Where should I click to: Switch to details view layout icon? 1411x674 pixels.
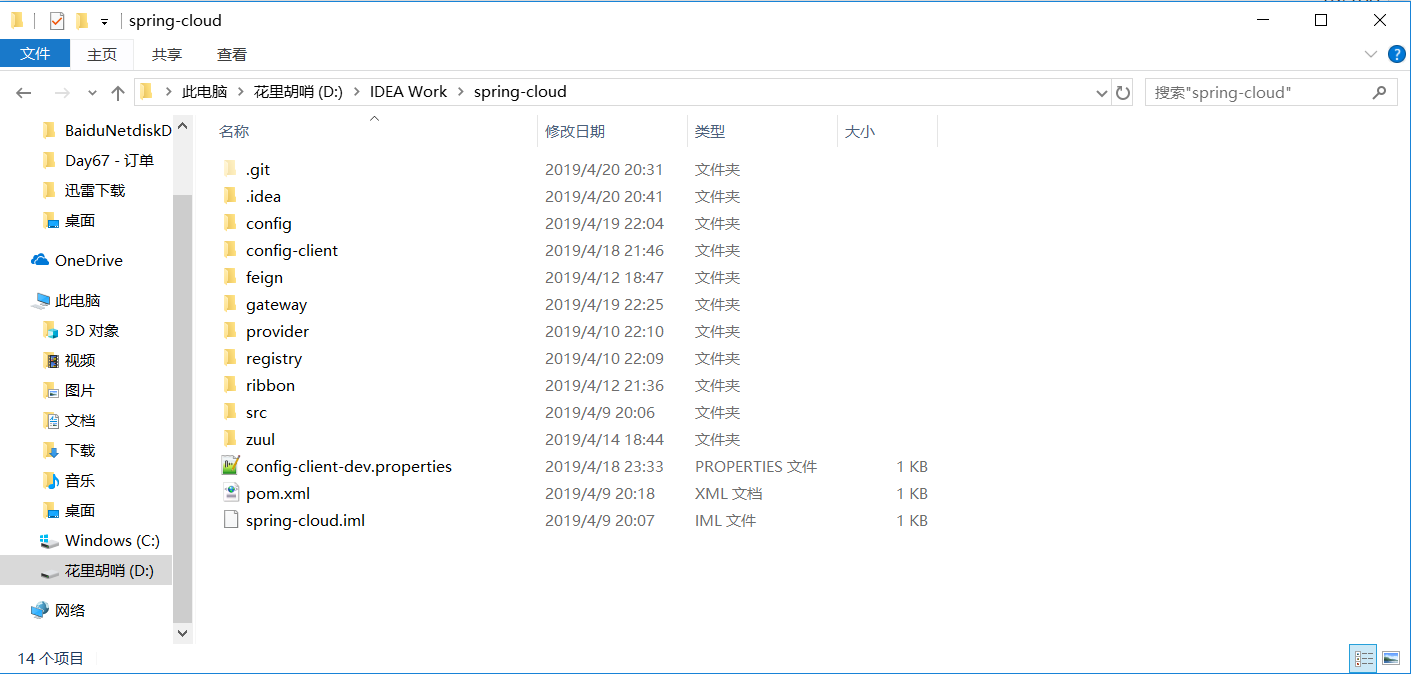pyautogui.click(x=1363, y=658)
